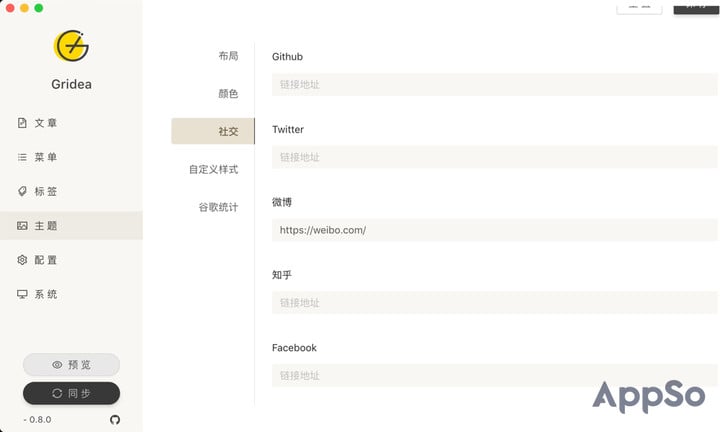
Task: Open the 配置 settings gear icon
Action: tap(22, 260)
